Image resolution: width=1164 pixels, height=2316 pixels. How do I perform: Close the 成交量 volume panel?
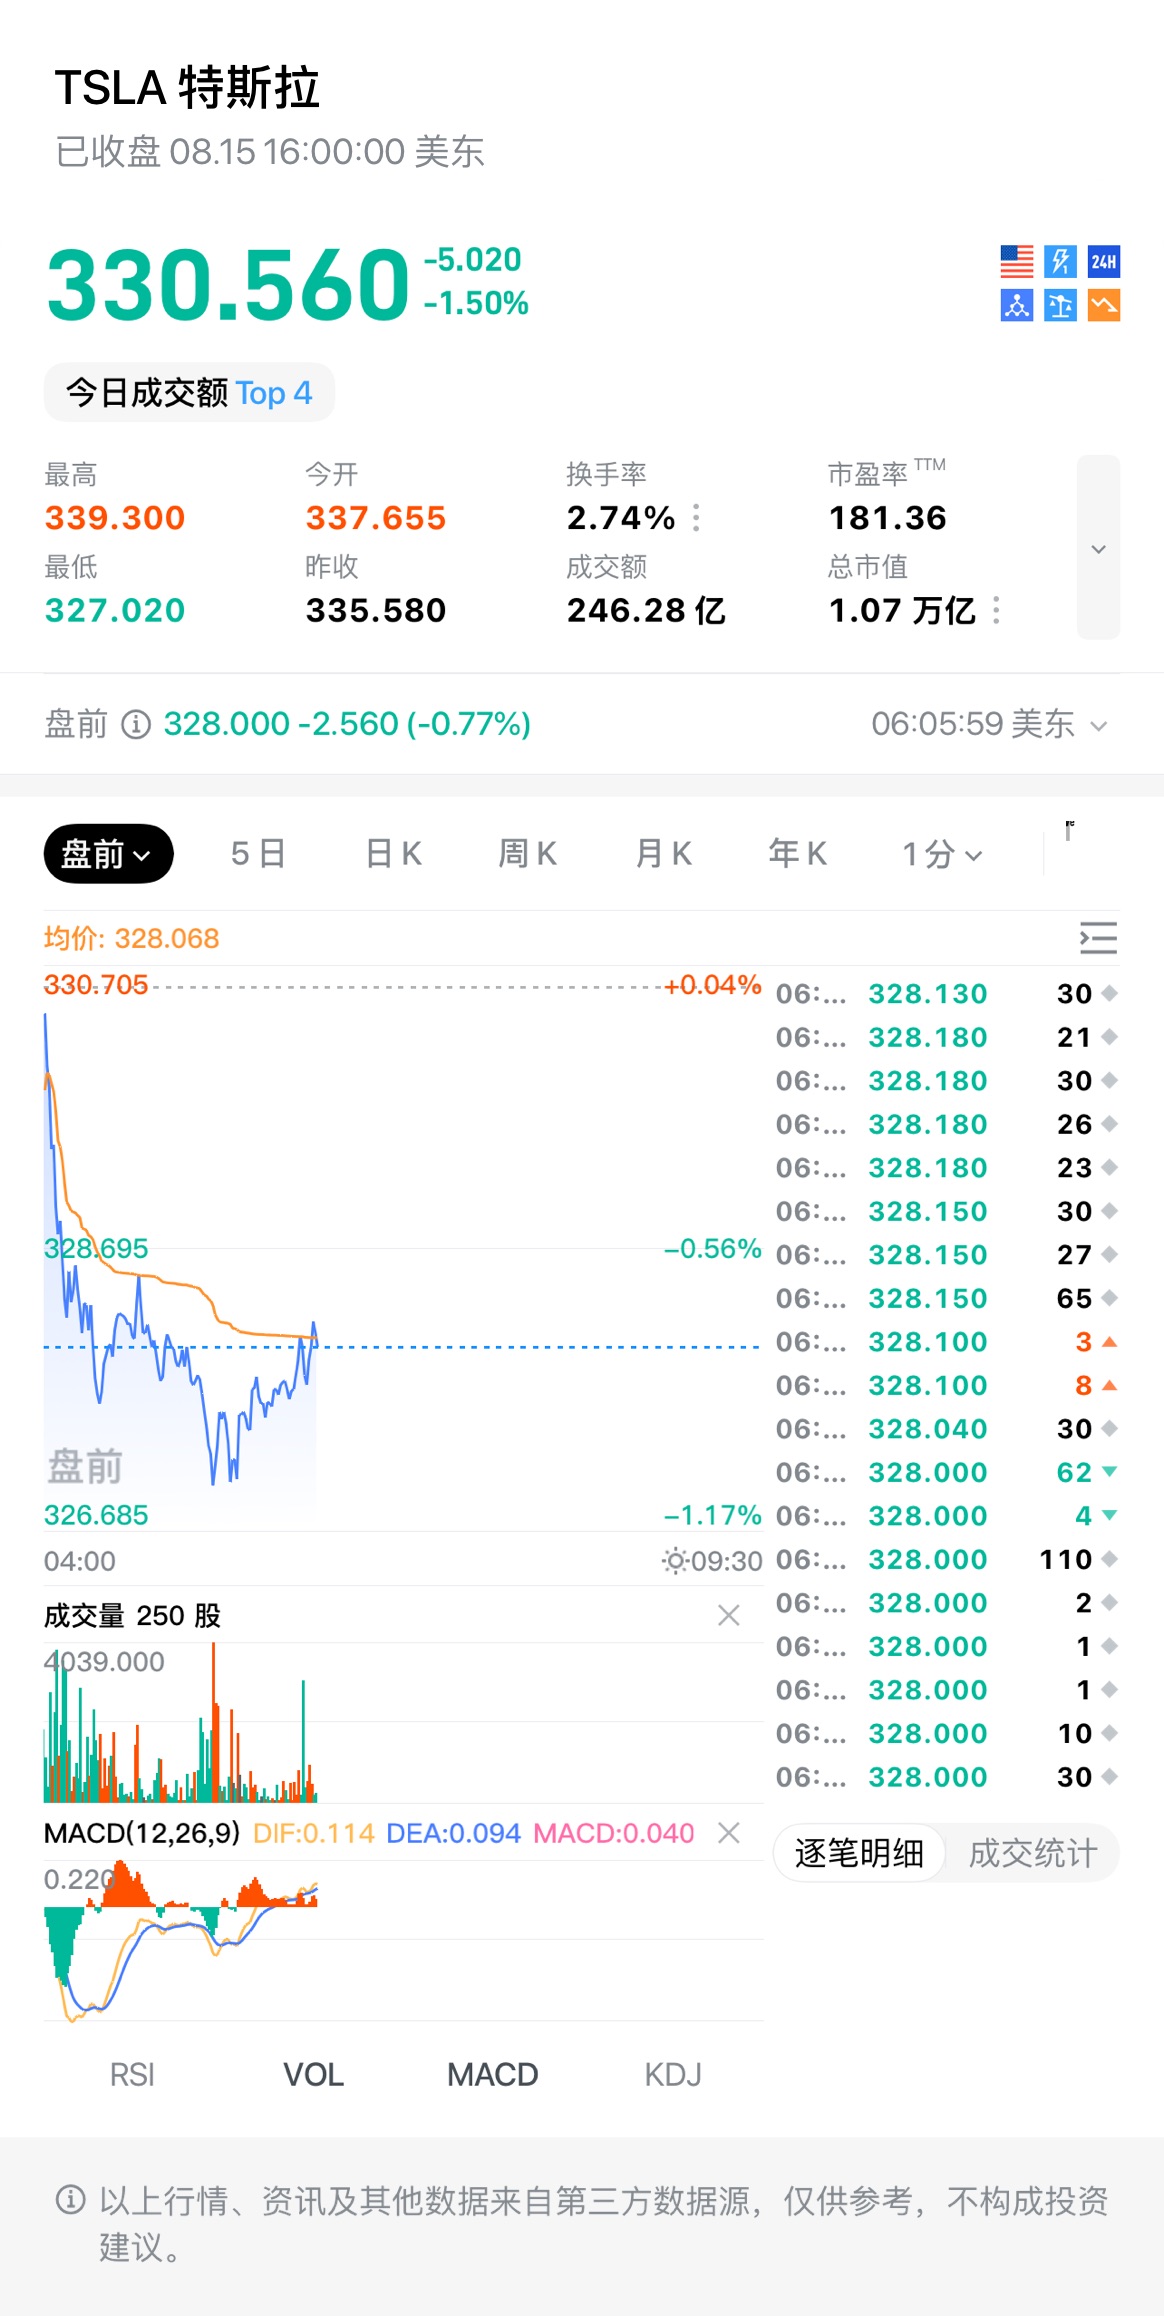[729, 1615]
